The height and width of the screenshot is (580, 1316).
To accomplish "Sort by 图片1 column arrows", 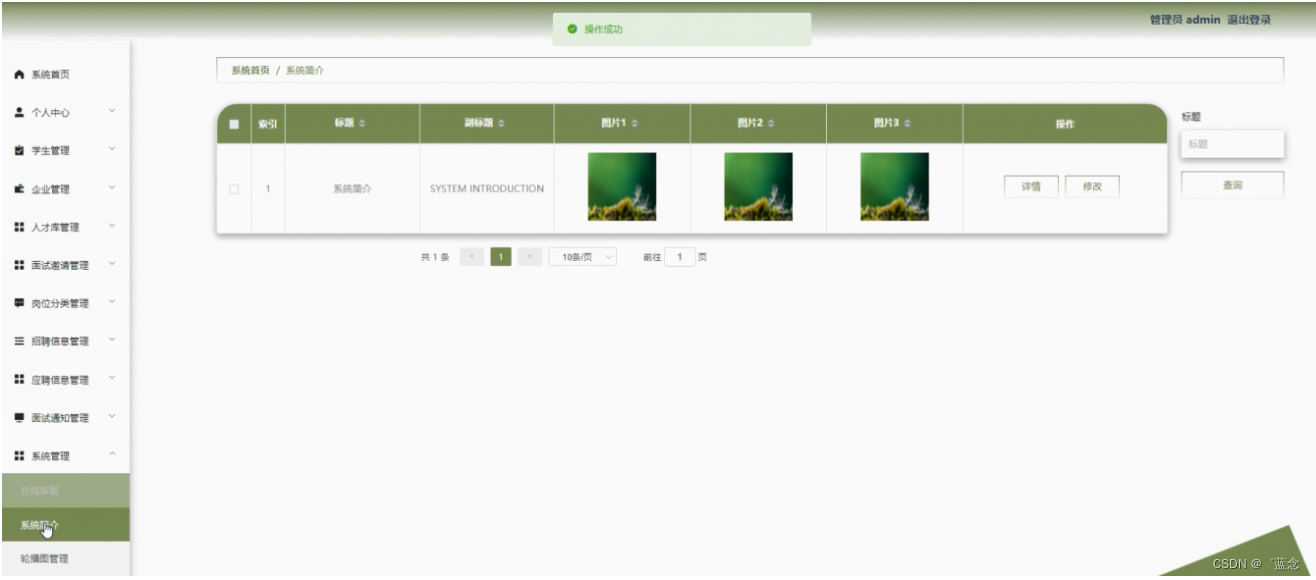I will pyautogui.click(x=634, y=124).
